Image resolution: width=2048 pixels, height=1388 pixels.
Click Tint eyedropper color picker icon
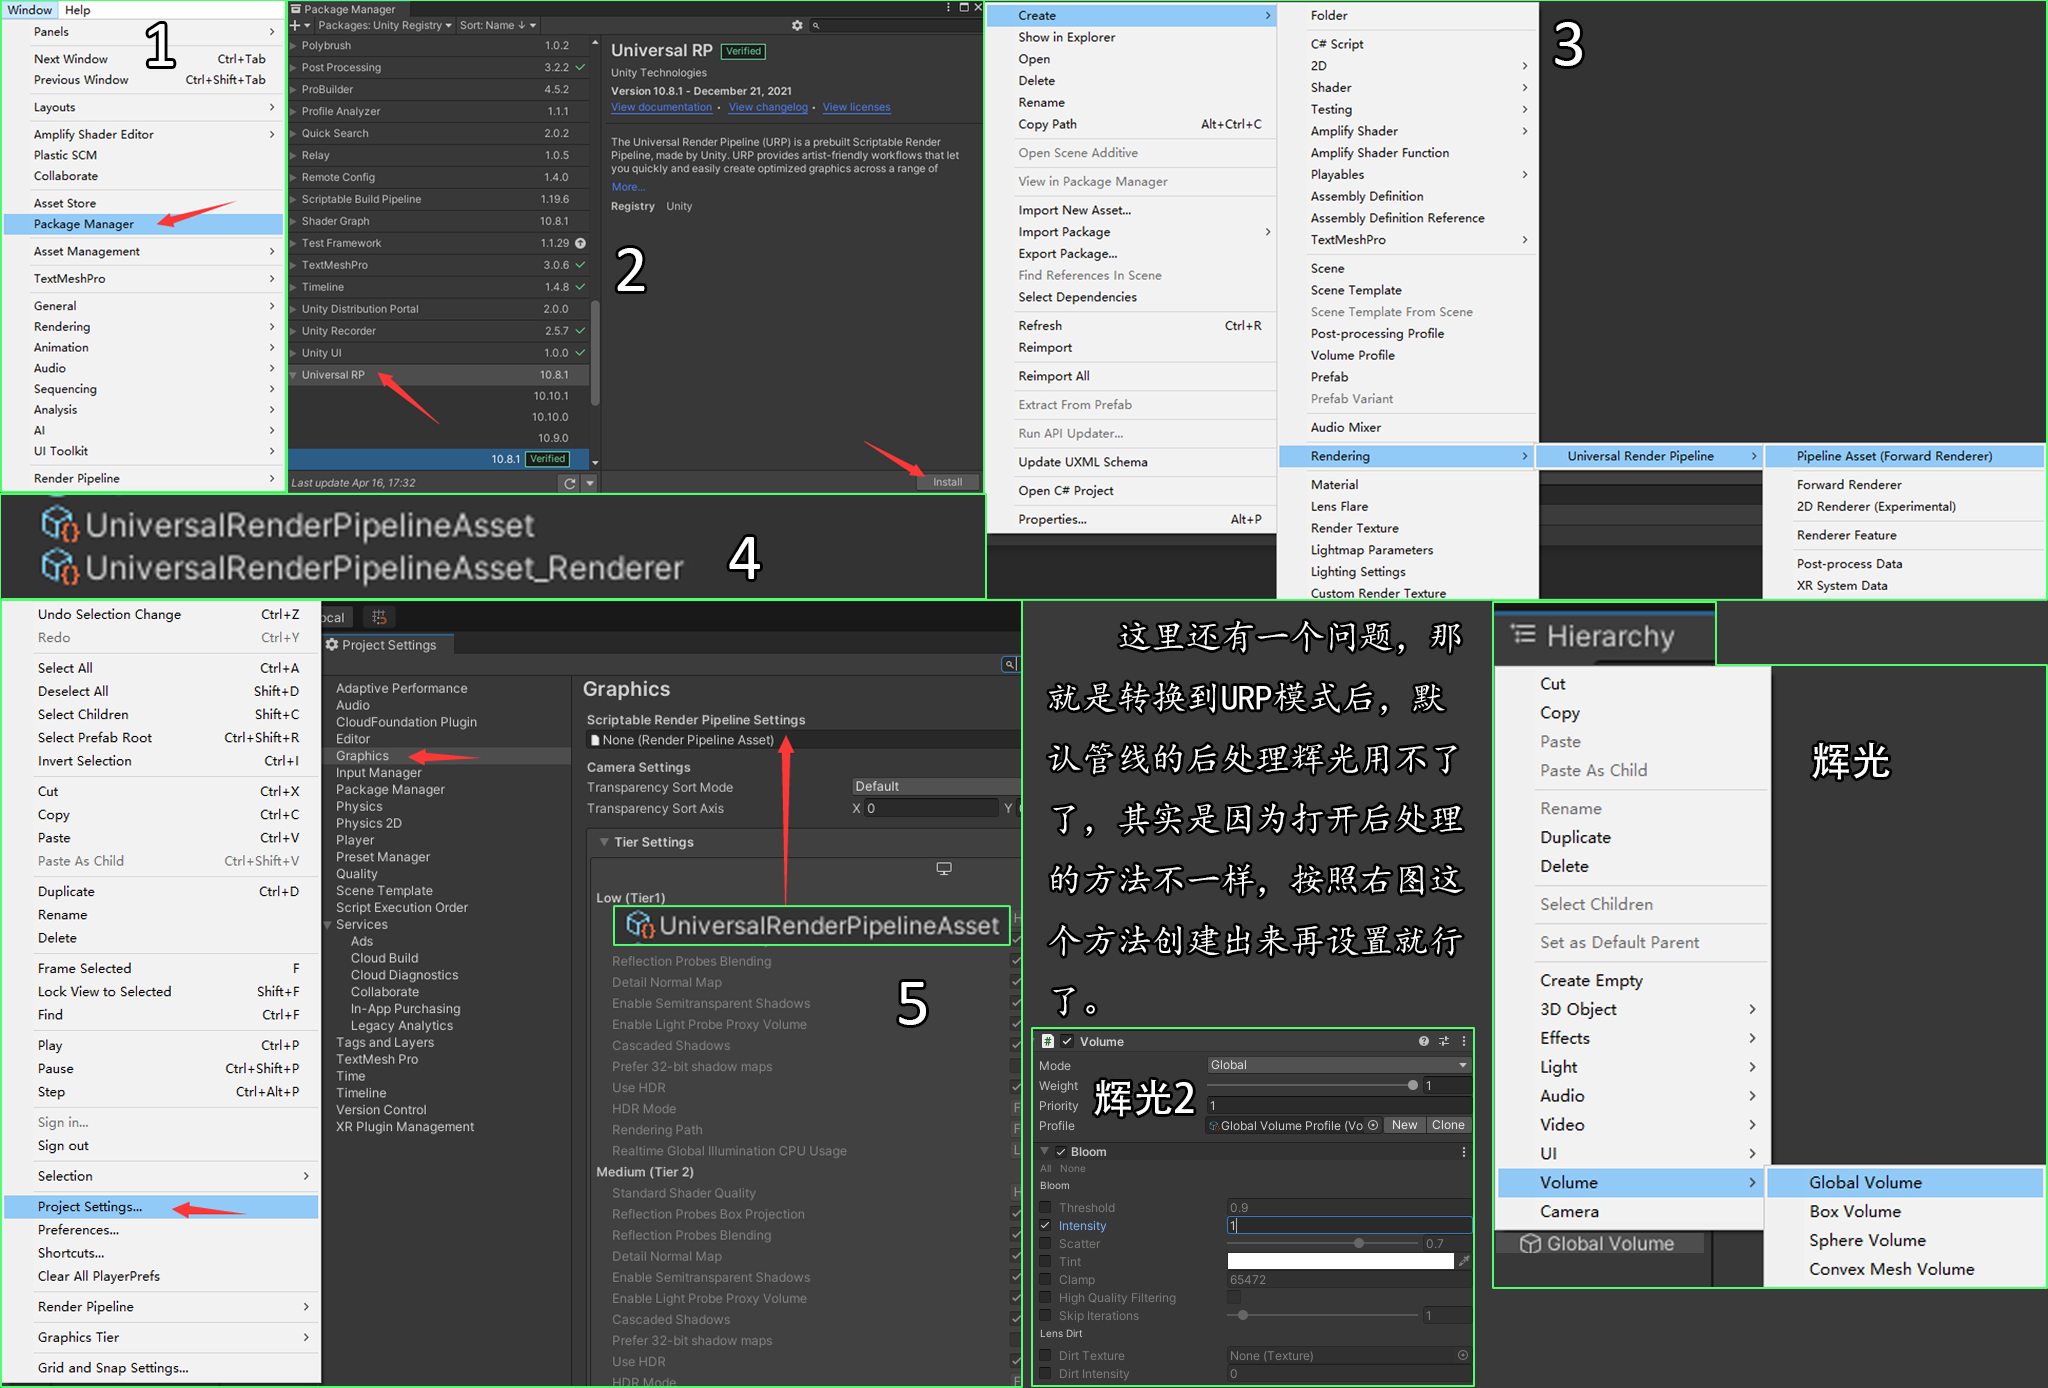(x=1464, y=1262)
